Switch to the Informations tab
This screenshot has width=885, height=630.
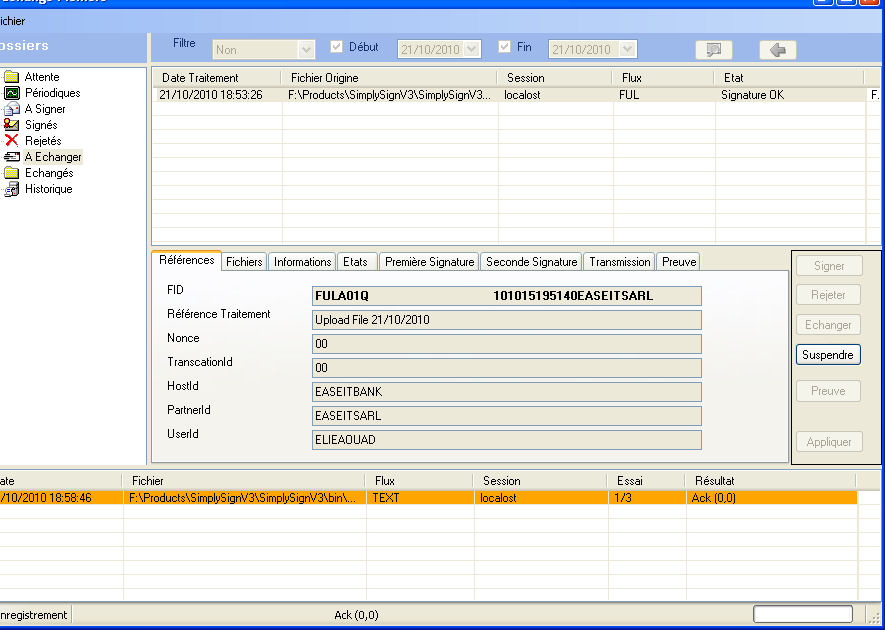click(303, 262)
